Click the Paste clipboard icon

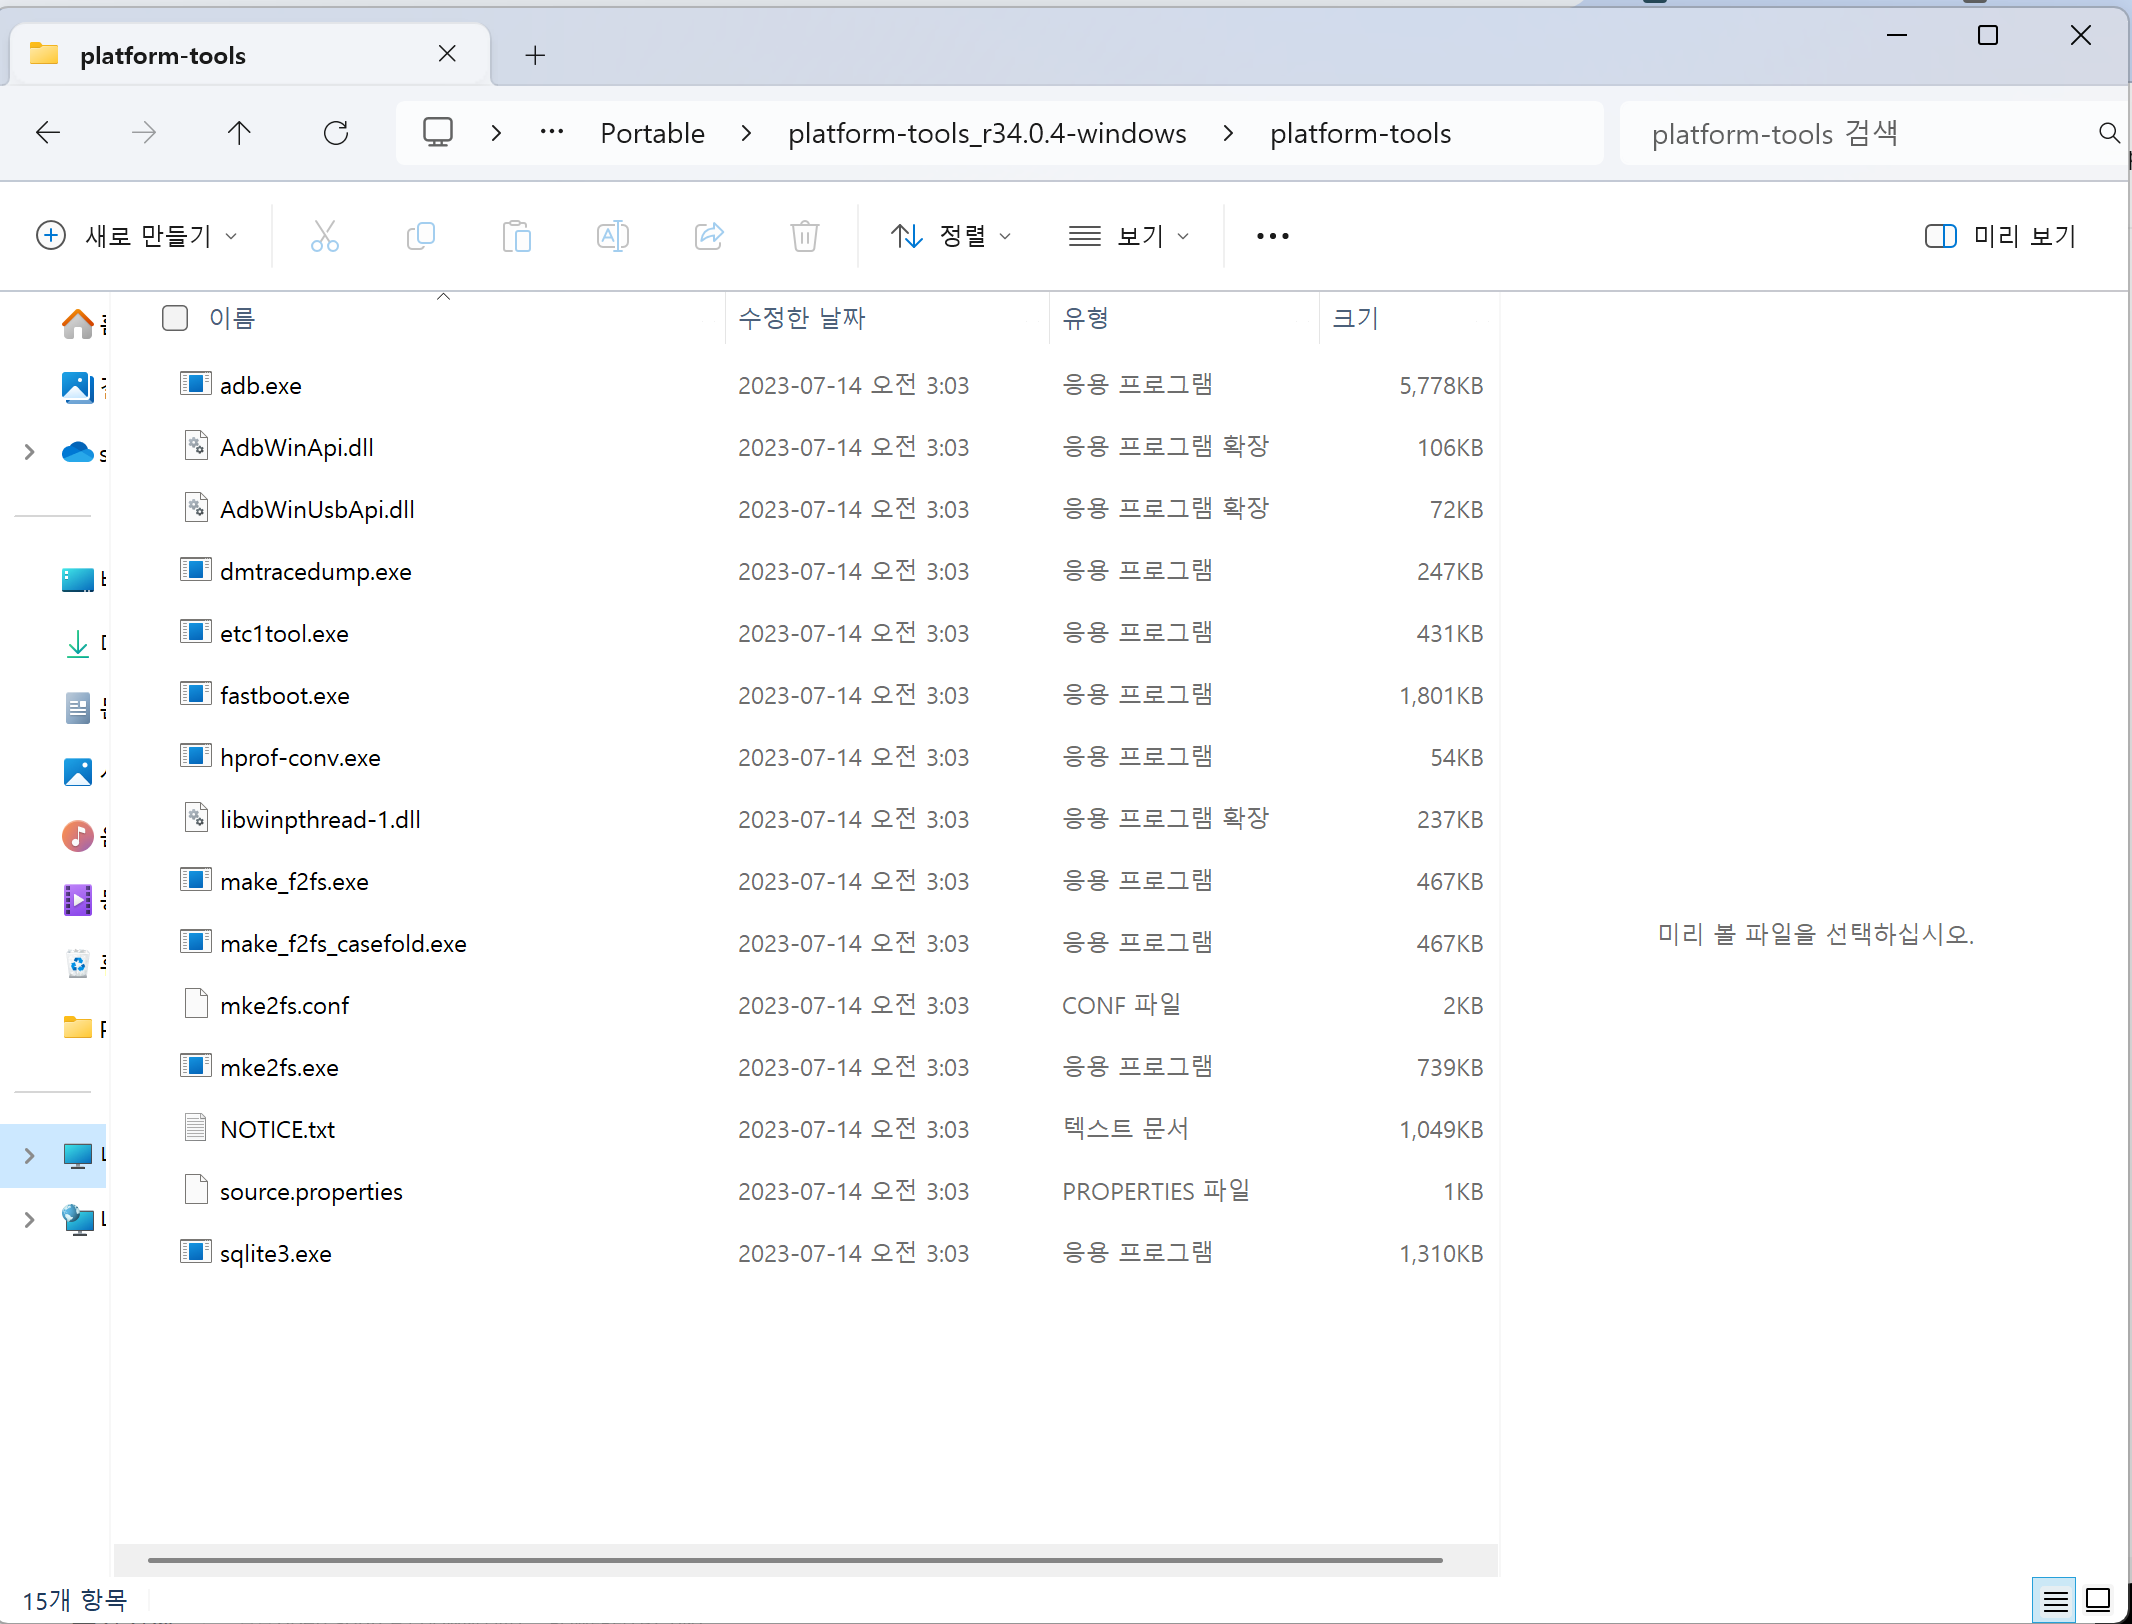coord(516,236)
